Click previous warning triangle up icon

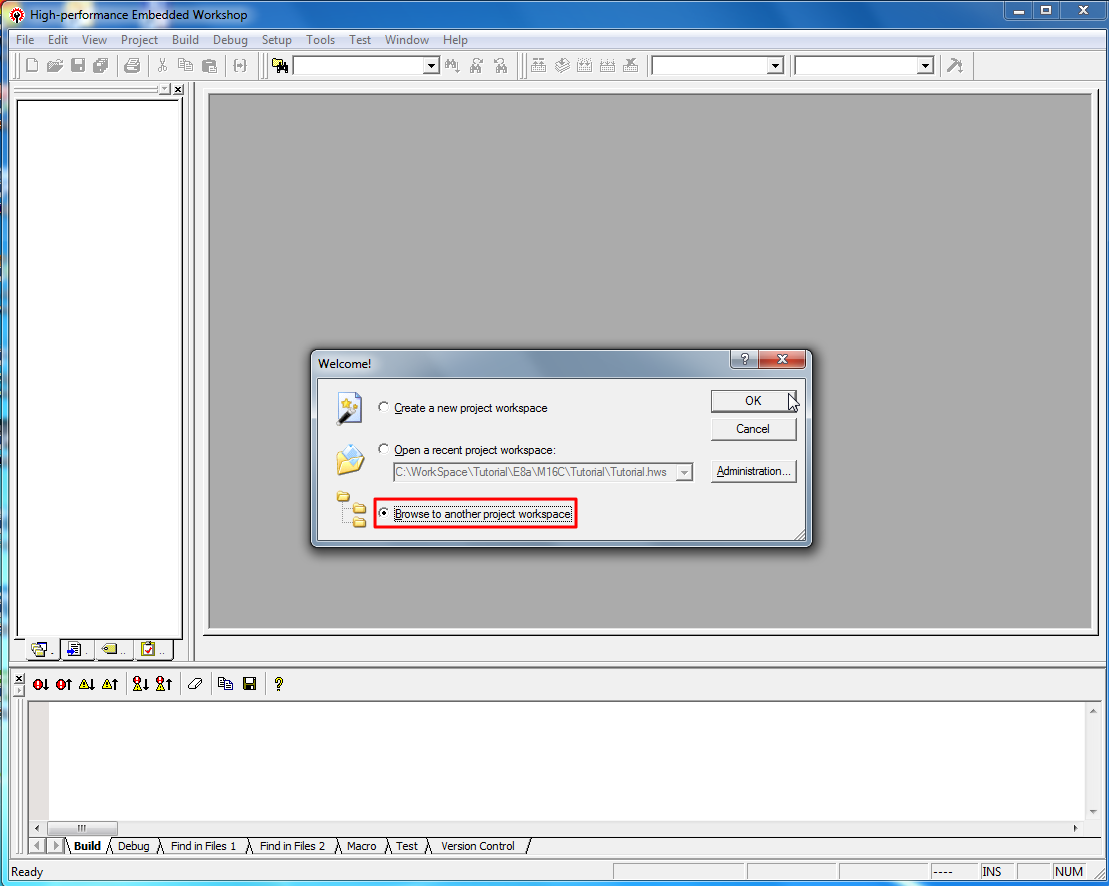point(110,684)
